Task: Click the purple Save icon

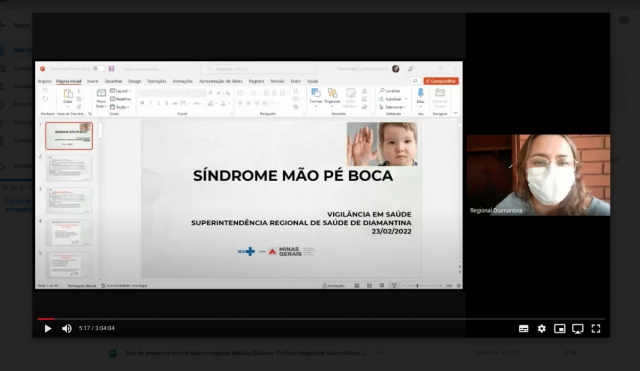Action: click(x=111, y=69)
